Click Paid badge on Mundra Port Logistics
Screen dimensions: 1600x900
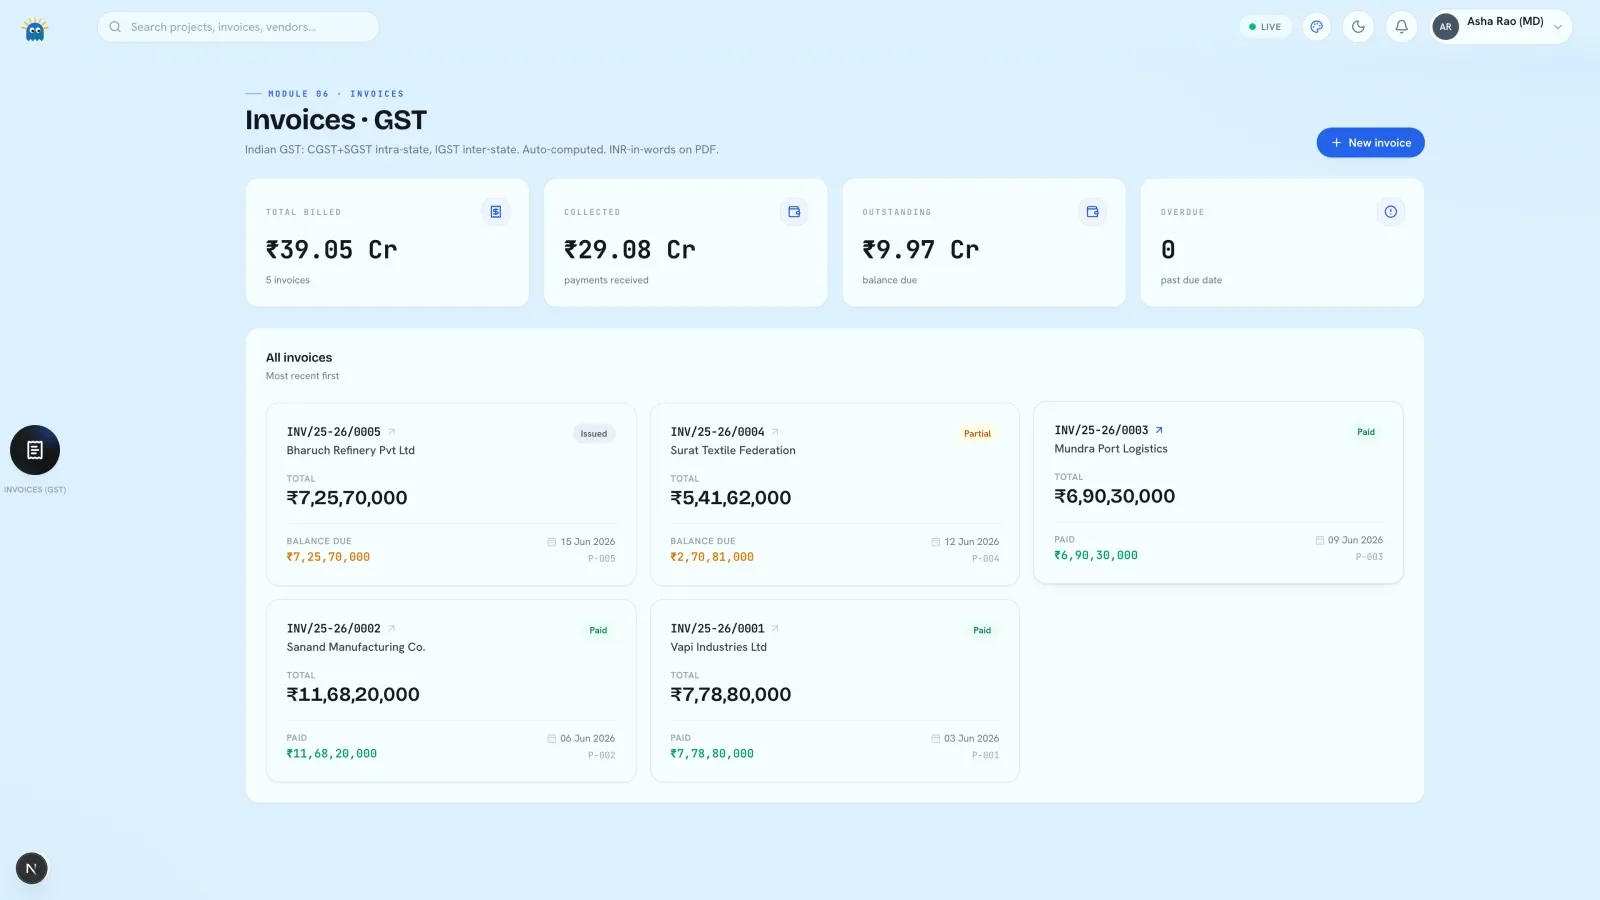click(x=1366, y=432)
